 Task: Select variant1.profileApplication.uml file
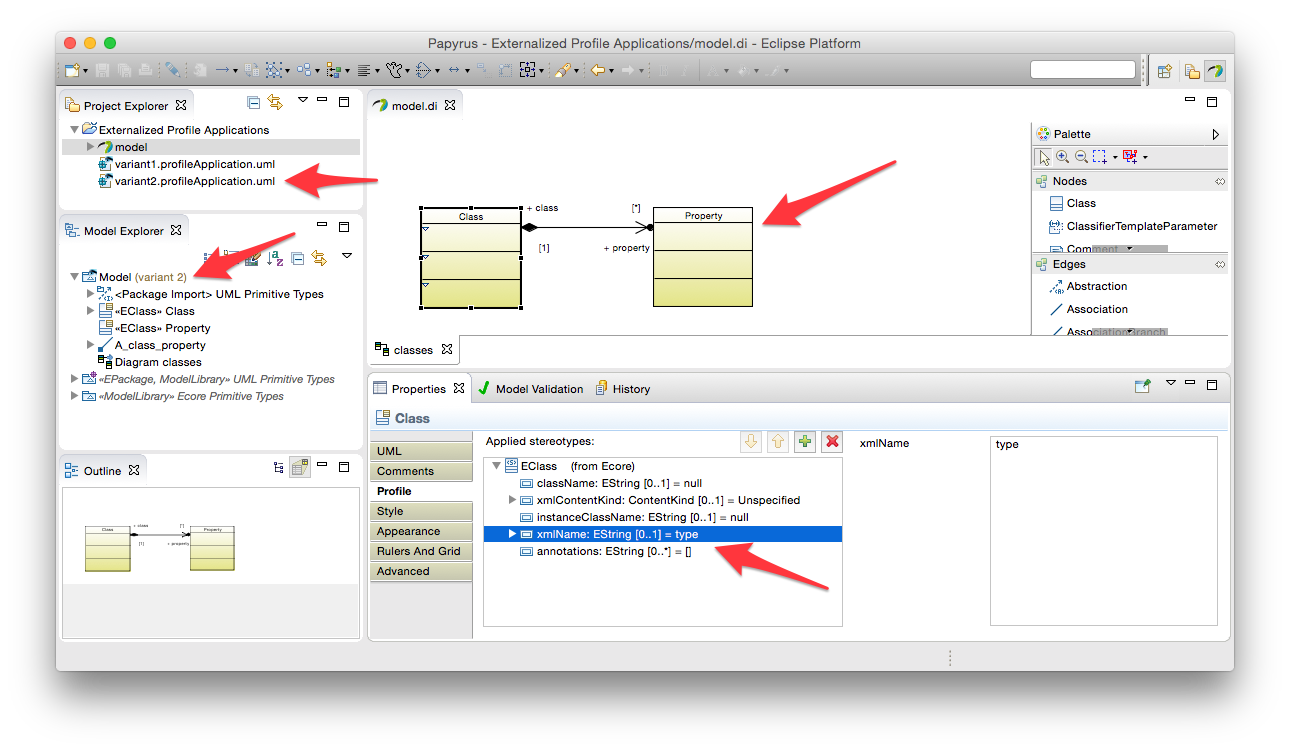[x=187, y=164]
